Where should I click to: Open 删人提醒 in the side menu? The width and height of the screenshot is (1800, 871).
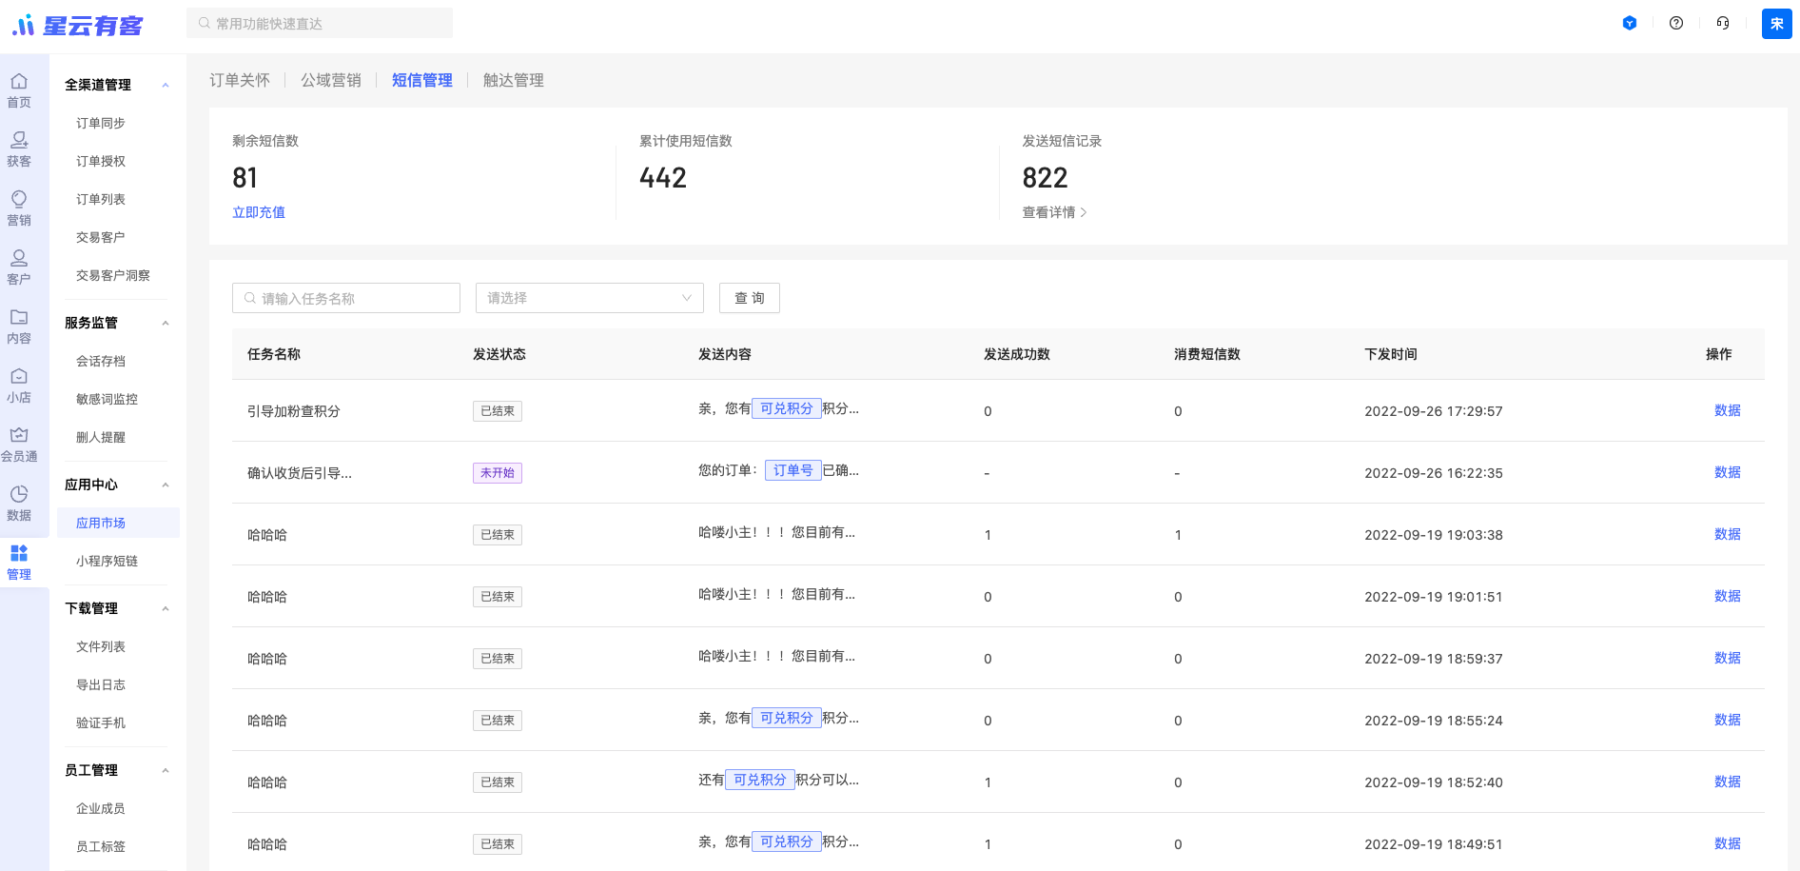pos(101,437)
